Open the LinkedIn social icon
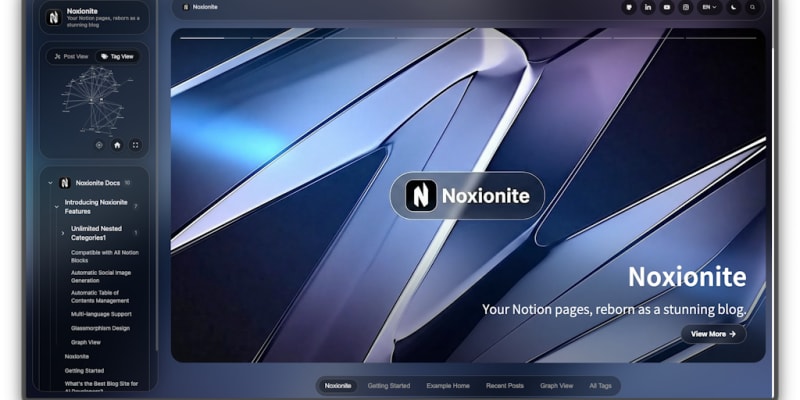Screen dimensions: 800x400 [648, 7]
